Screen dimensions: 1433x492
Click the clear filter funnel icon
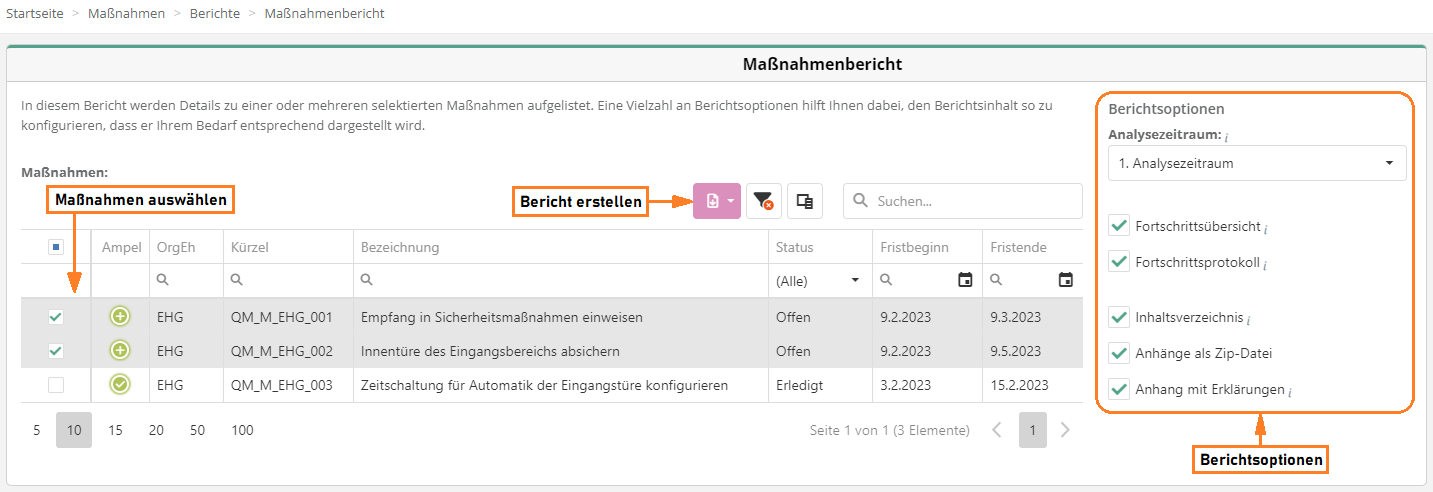tap(764, 201)
